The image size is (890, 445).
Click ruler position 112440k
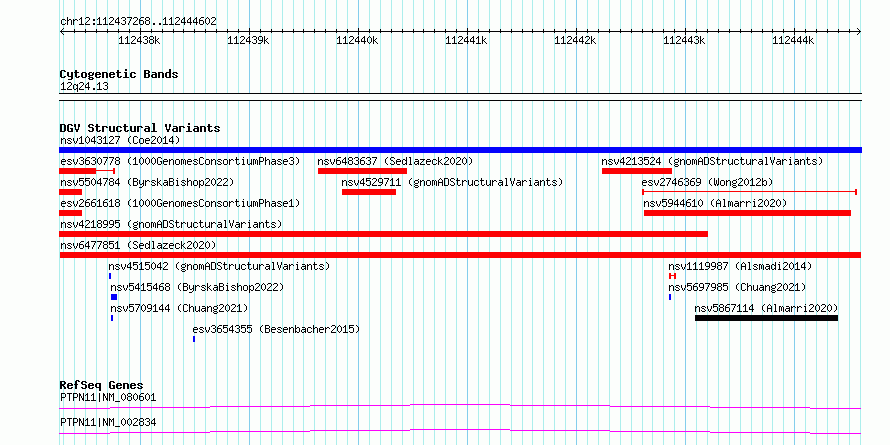pos(357,40)
